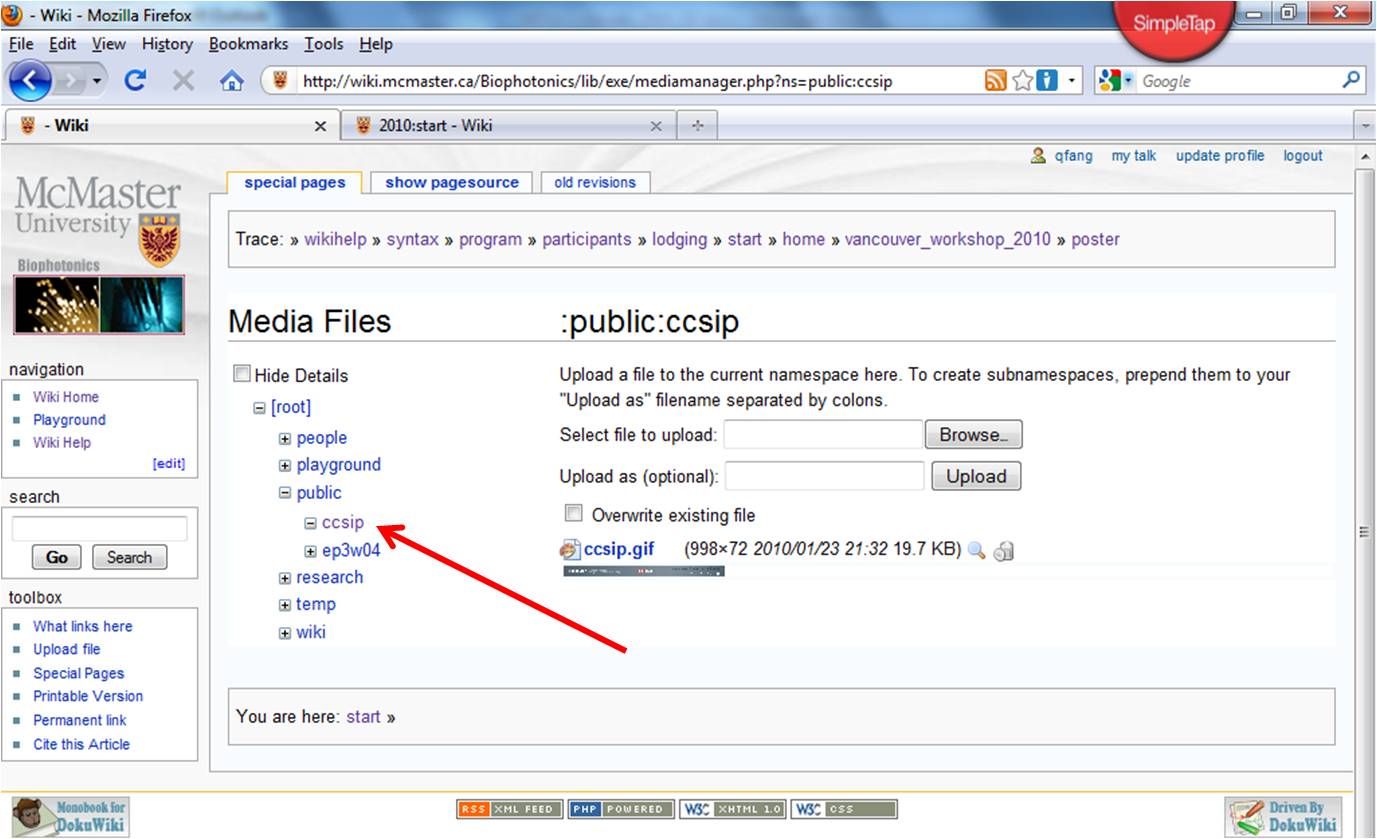
Task: Click the delete icon next to ccsip.gif
Action: coord(1004,551)
